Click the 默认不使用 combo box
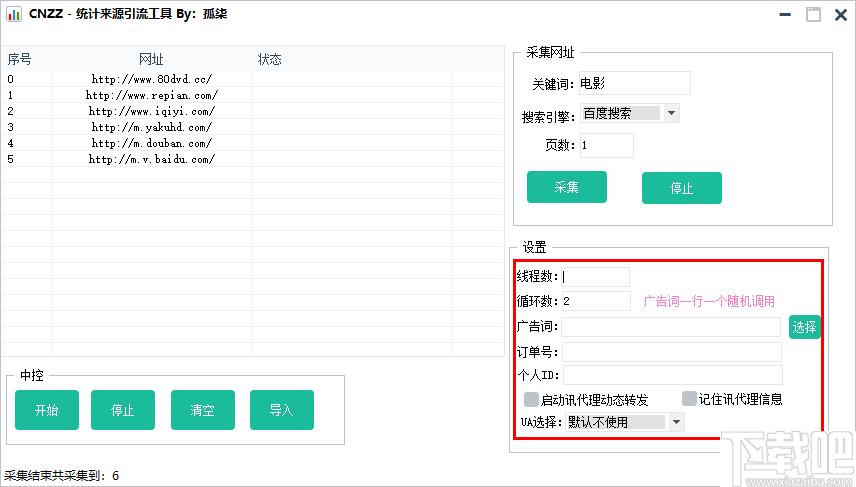The height and width of the screenshot is (487, 856). point(625,422)
